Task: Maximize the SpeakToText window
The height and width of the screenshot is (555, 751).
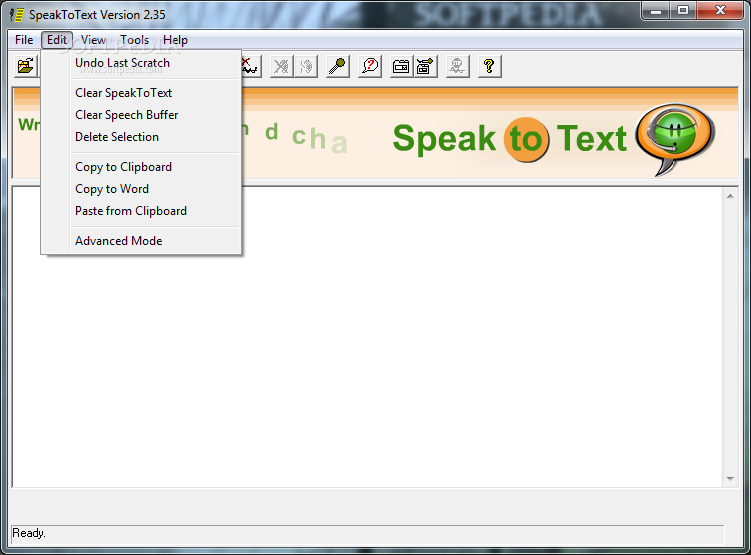Action: pos(683,11)
